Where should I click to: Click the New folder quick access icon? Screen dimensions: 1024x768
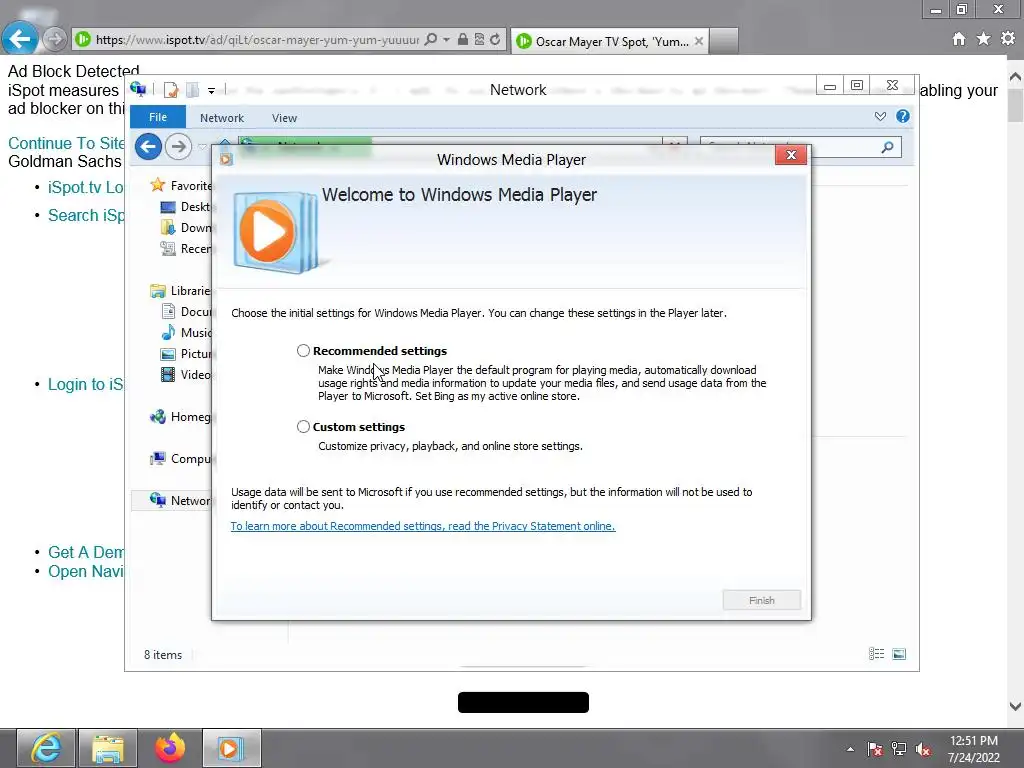tap(192, 89)
